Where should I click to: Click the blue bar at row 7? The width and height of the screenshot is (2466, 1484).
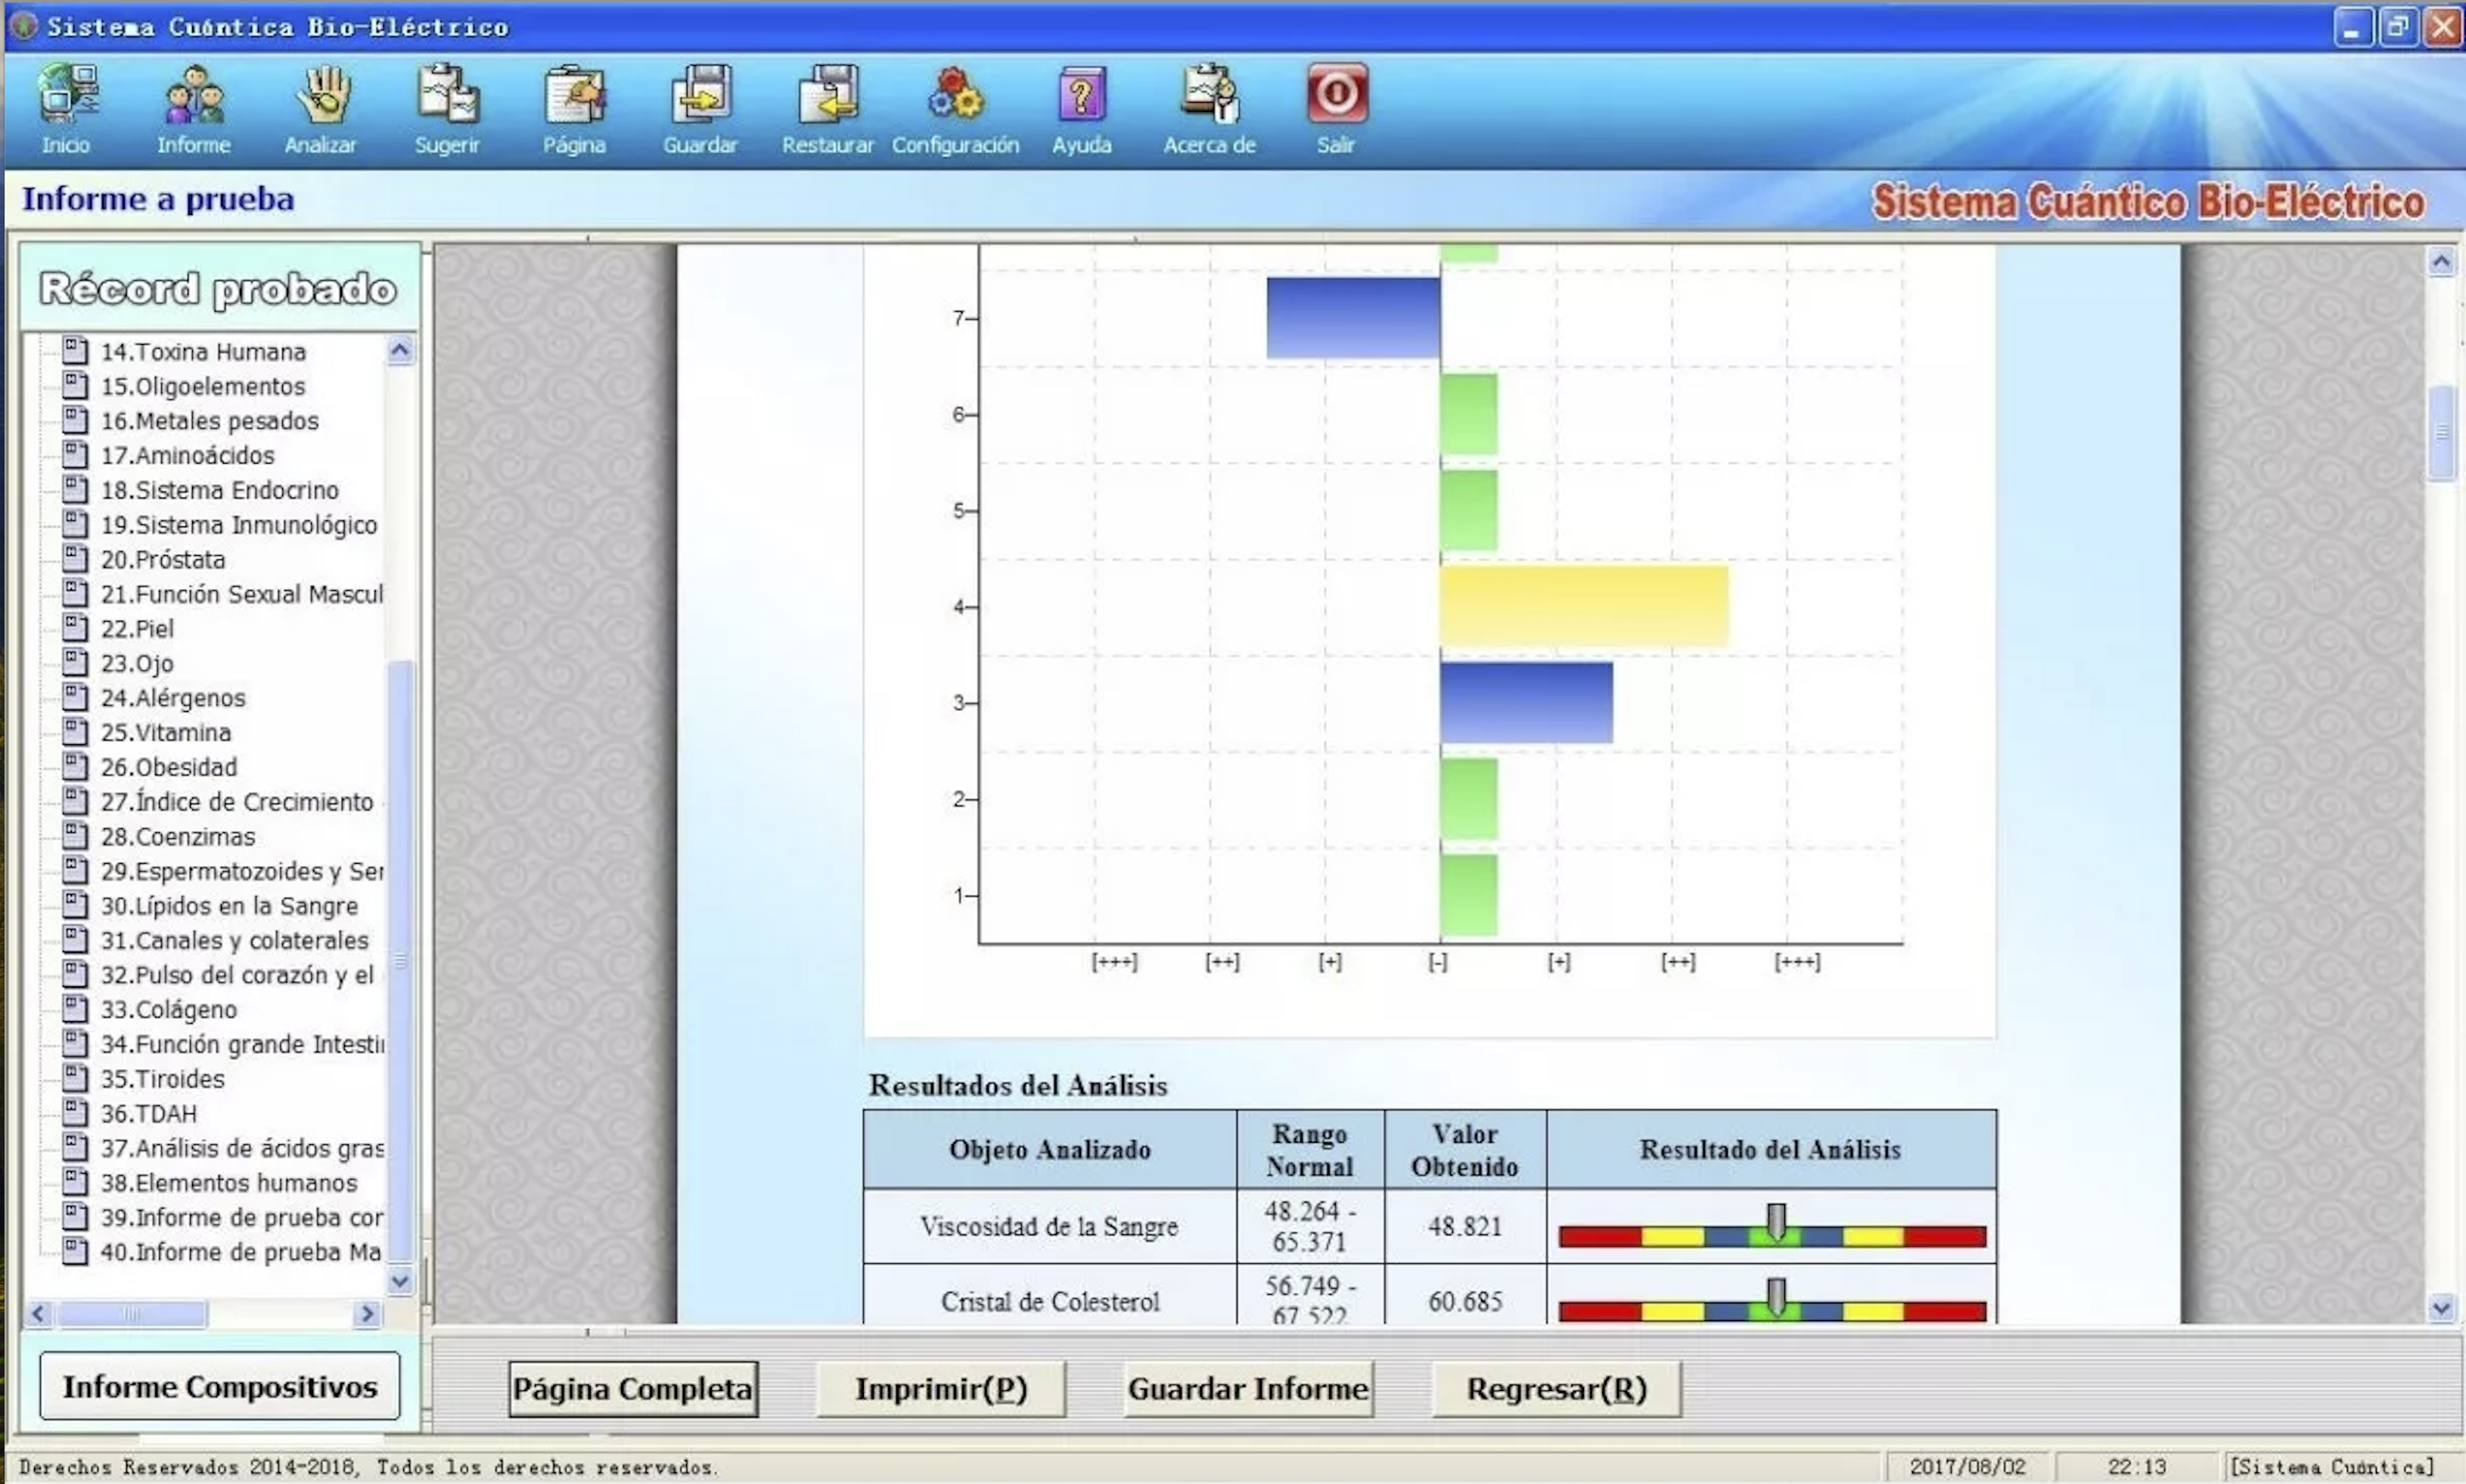click(x=1354, y=318)
